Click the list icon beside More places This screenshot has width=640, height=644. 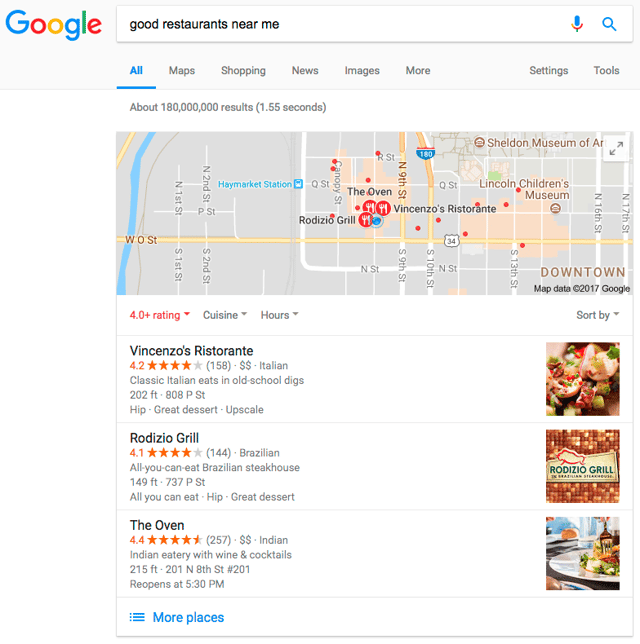[137, 617]
